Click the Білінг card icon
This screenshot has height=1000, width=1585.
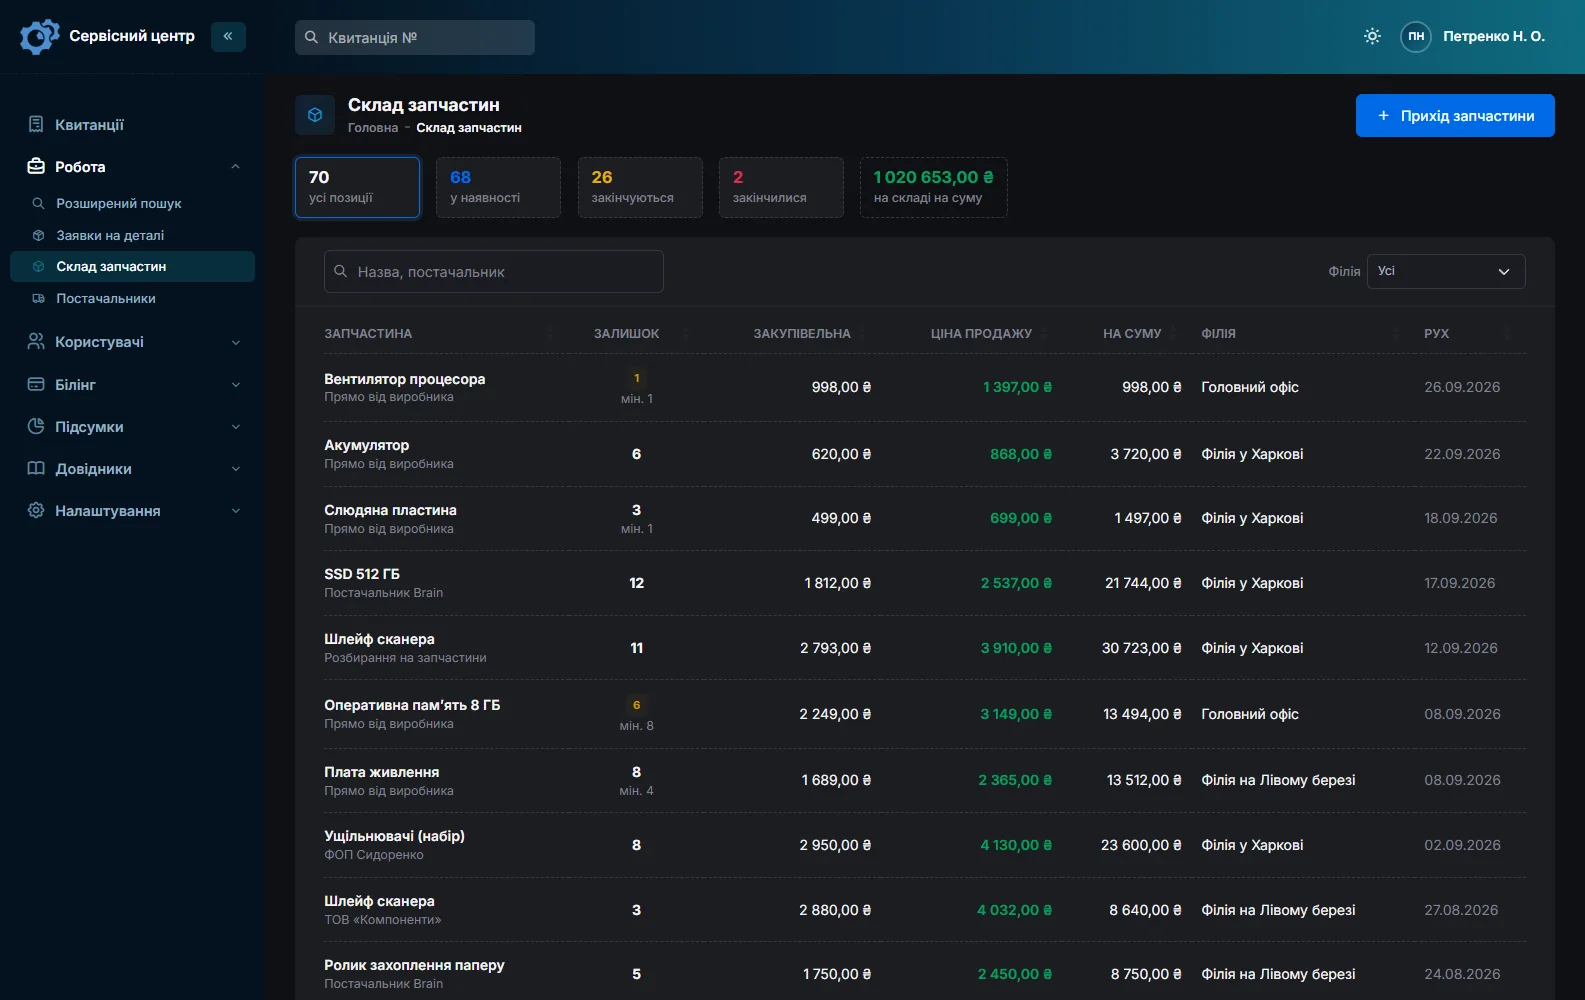[x=36, y=384]
